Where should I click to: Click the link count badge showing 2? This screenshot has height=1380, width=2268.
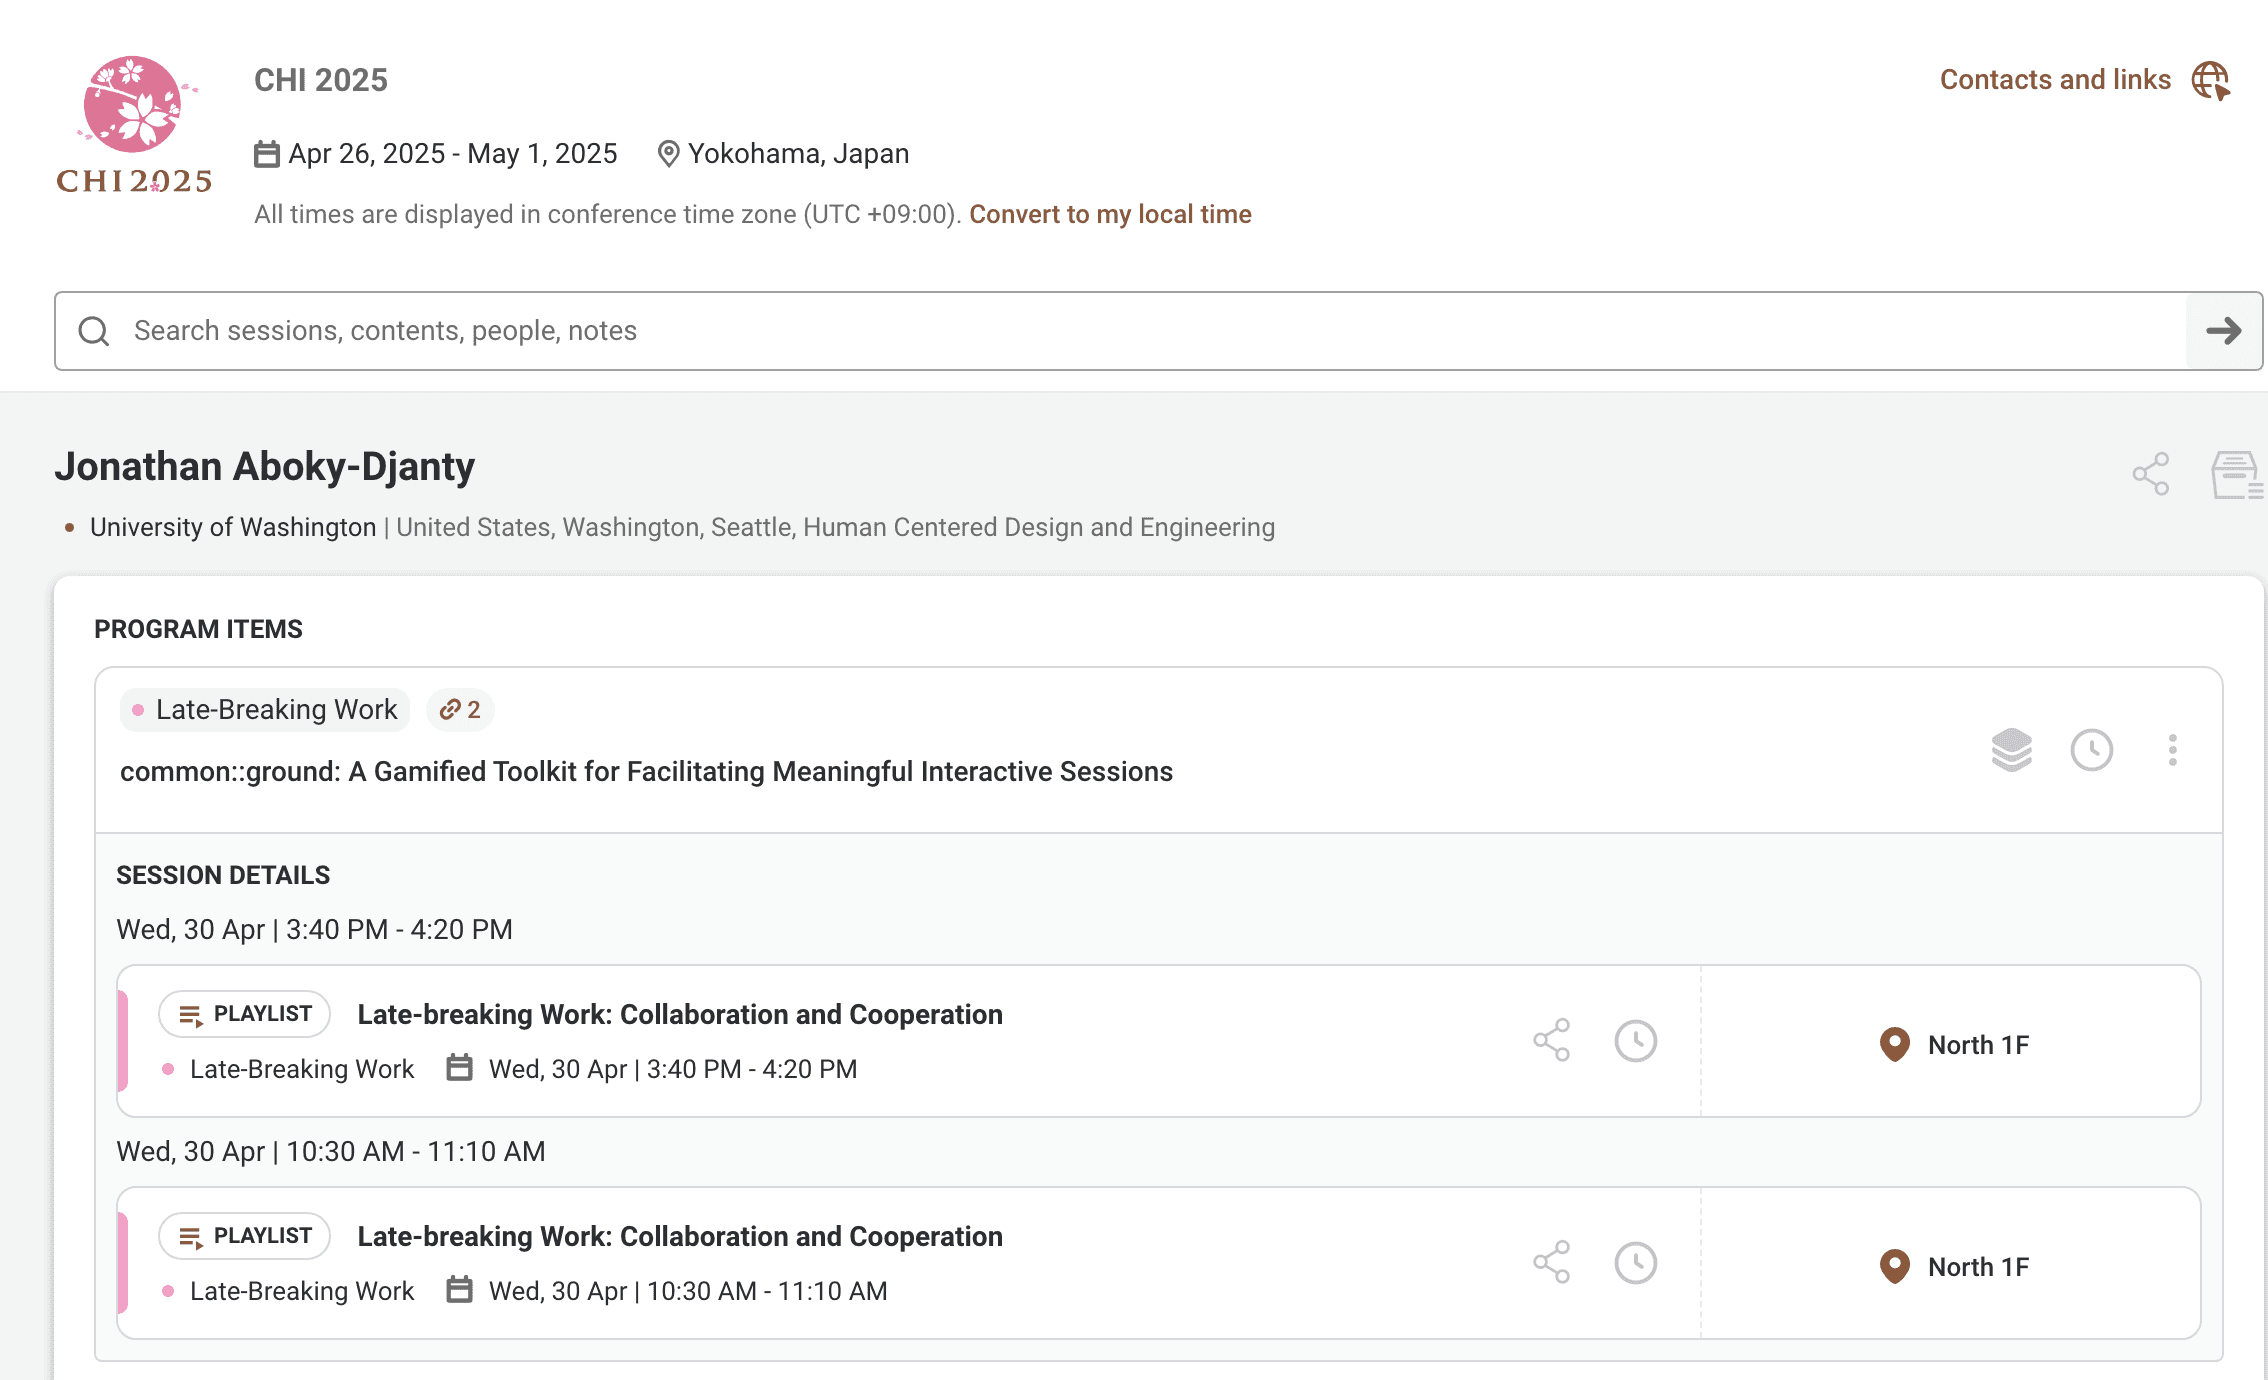click(460, 710)
